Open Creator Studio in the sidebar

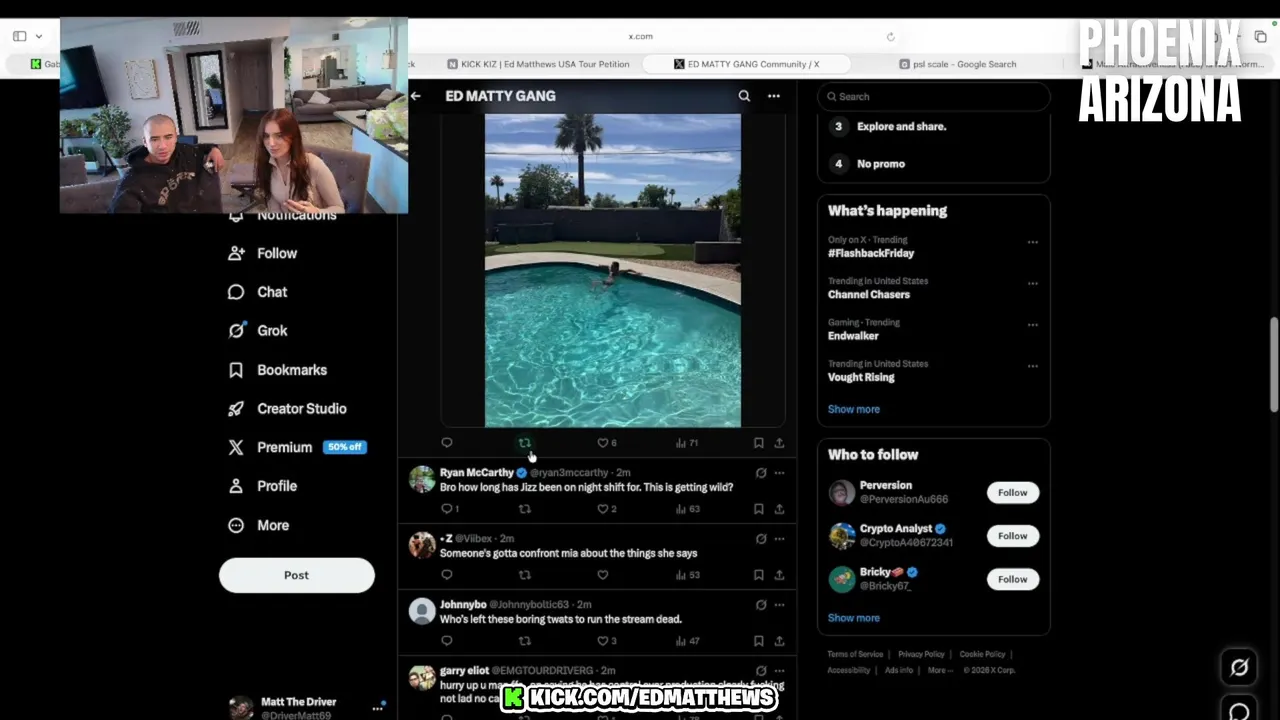(287, 409)
